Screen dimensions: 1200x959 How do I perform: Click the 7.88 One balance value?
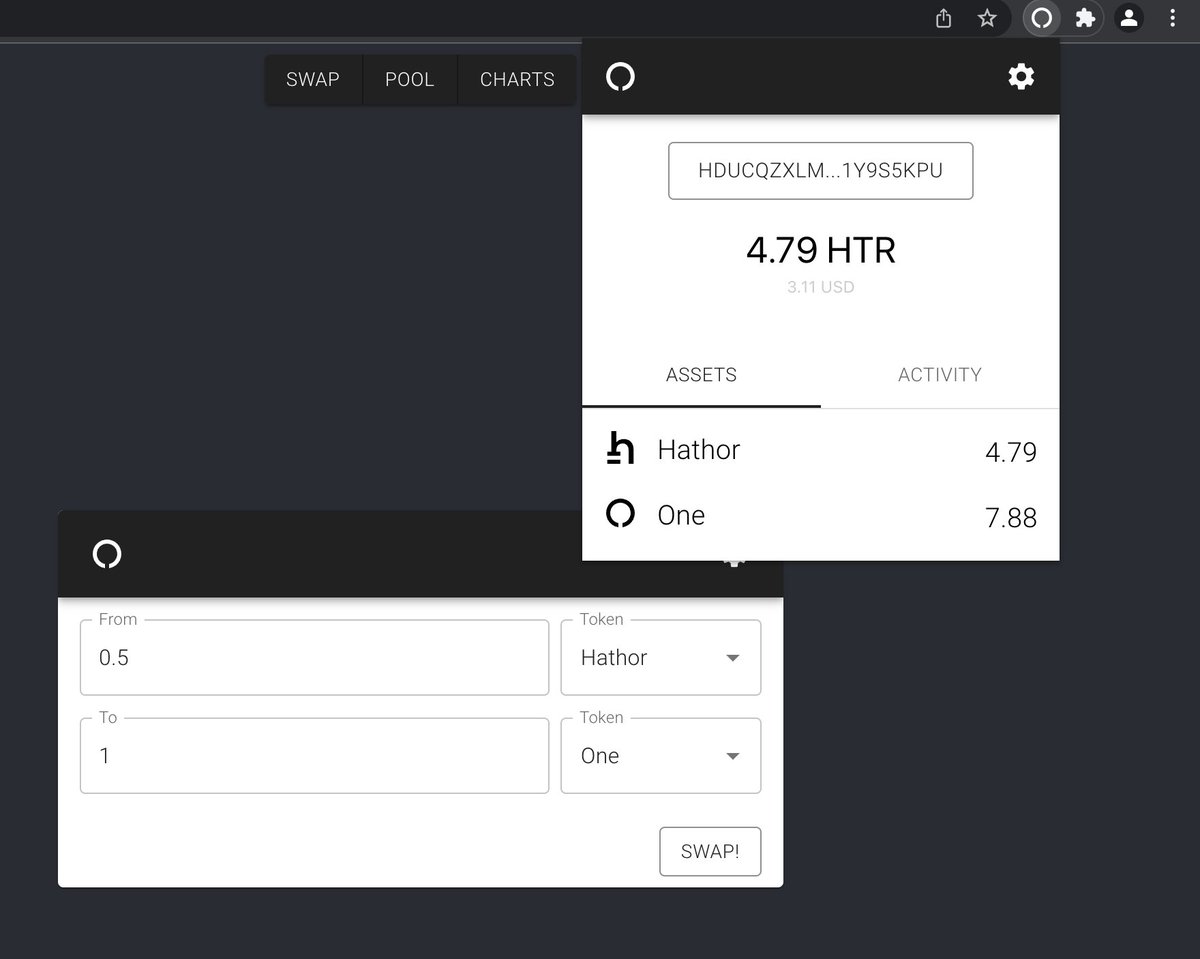[x=1011, y=517]
